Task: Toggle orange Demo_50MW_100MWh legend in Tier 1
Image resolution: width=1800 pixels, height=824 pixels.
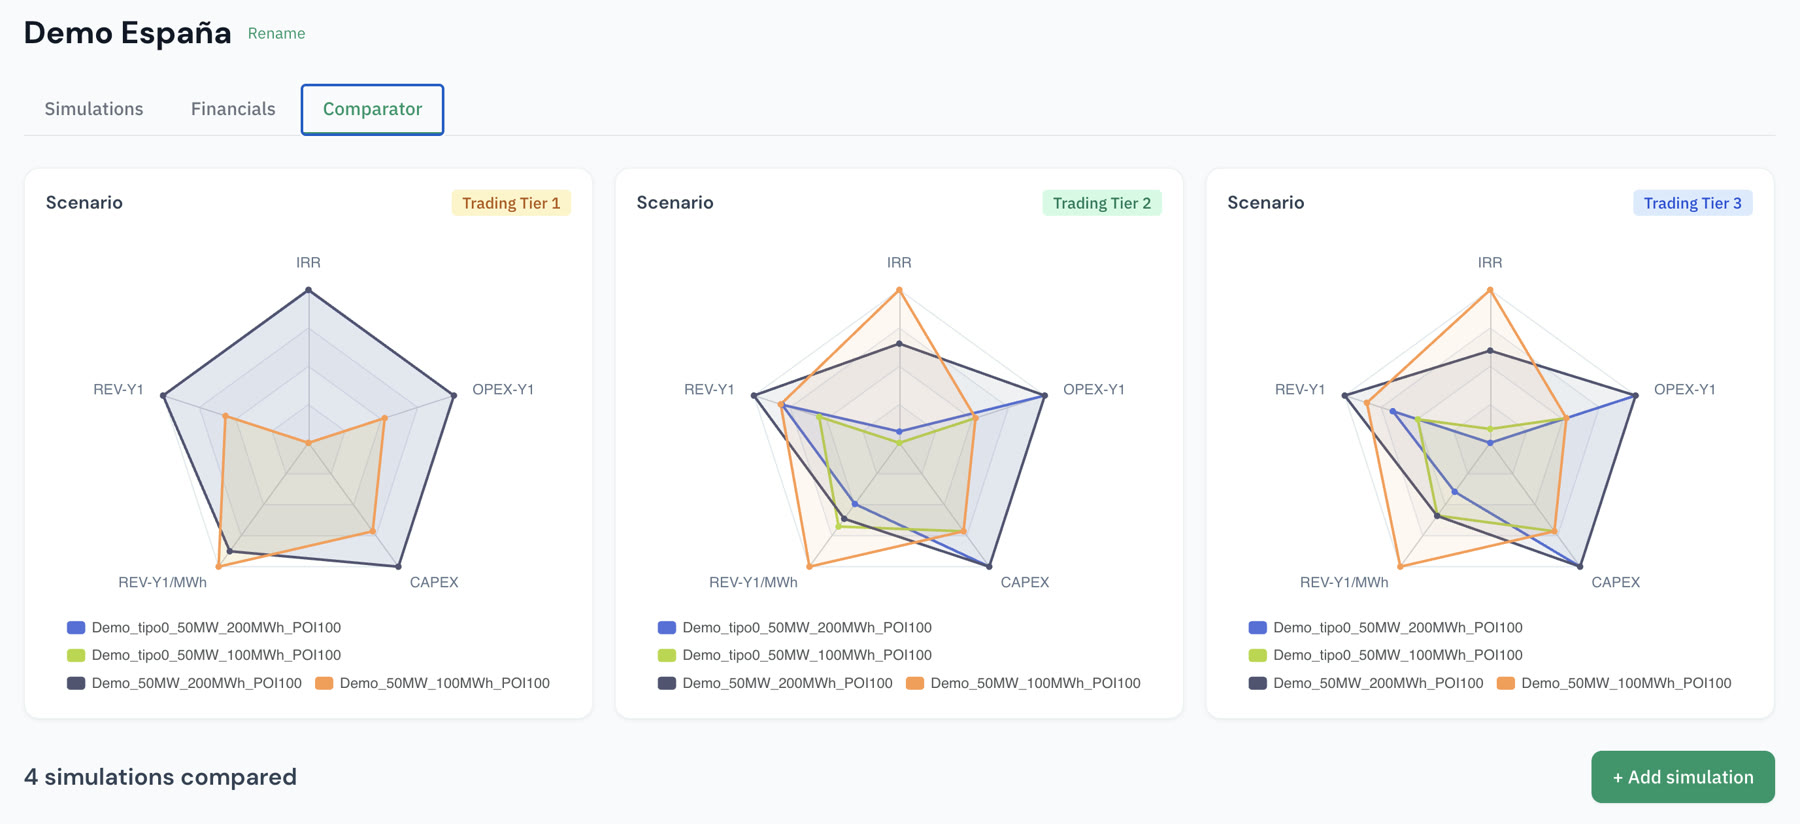Action: click(x=432, y=684)
